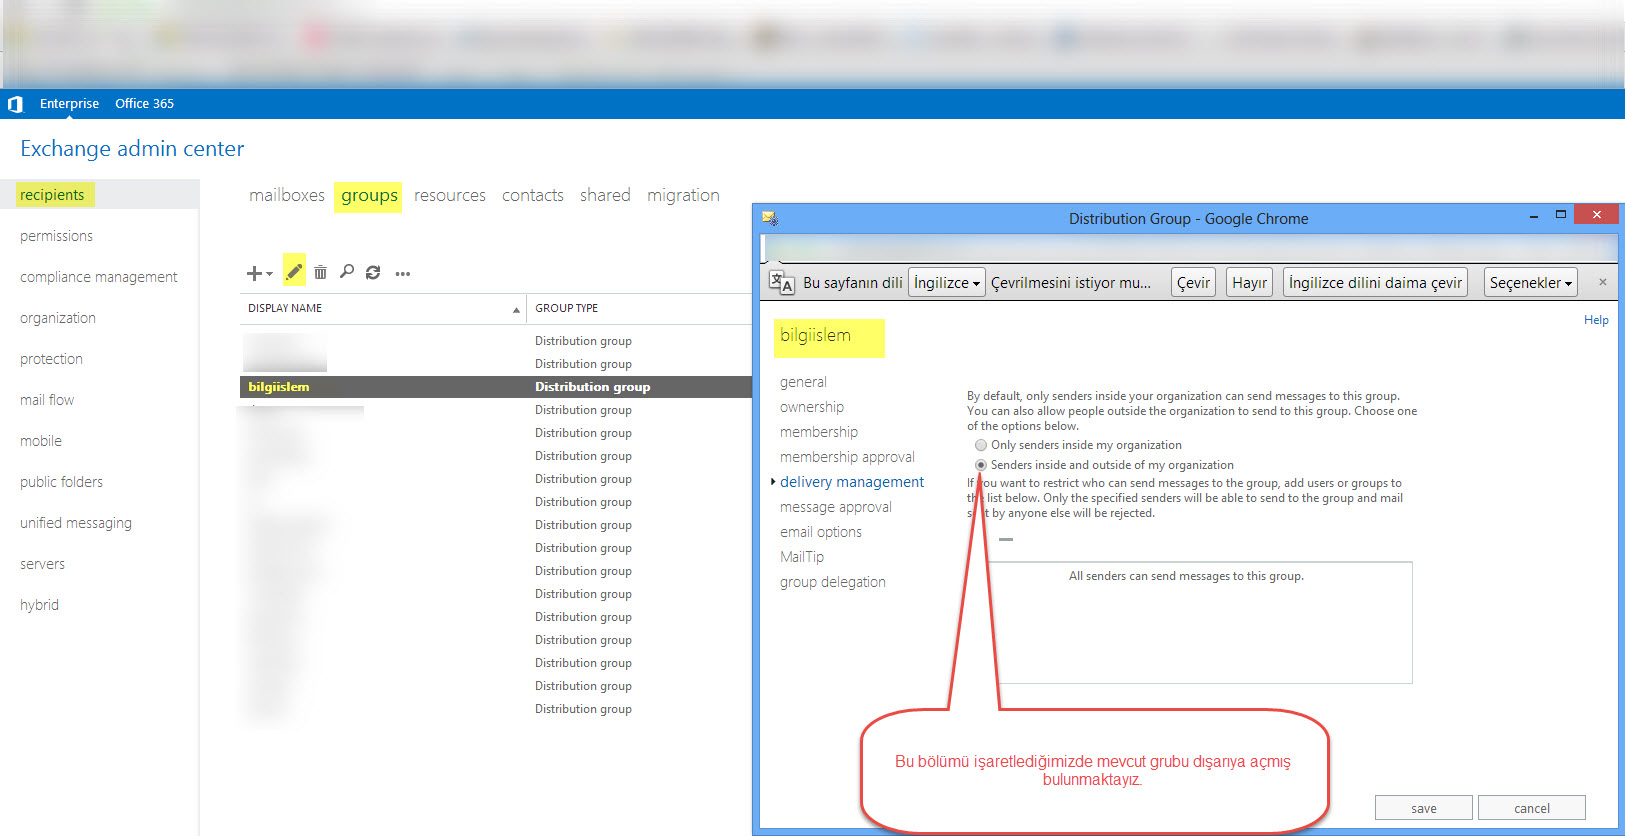Image resolution: width=1625 pixels, height=836 pixels.
Task: Open the contacts tab
Action: click(x=533, y=195)
